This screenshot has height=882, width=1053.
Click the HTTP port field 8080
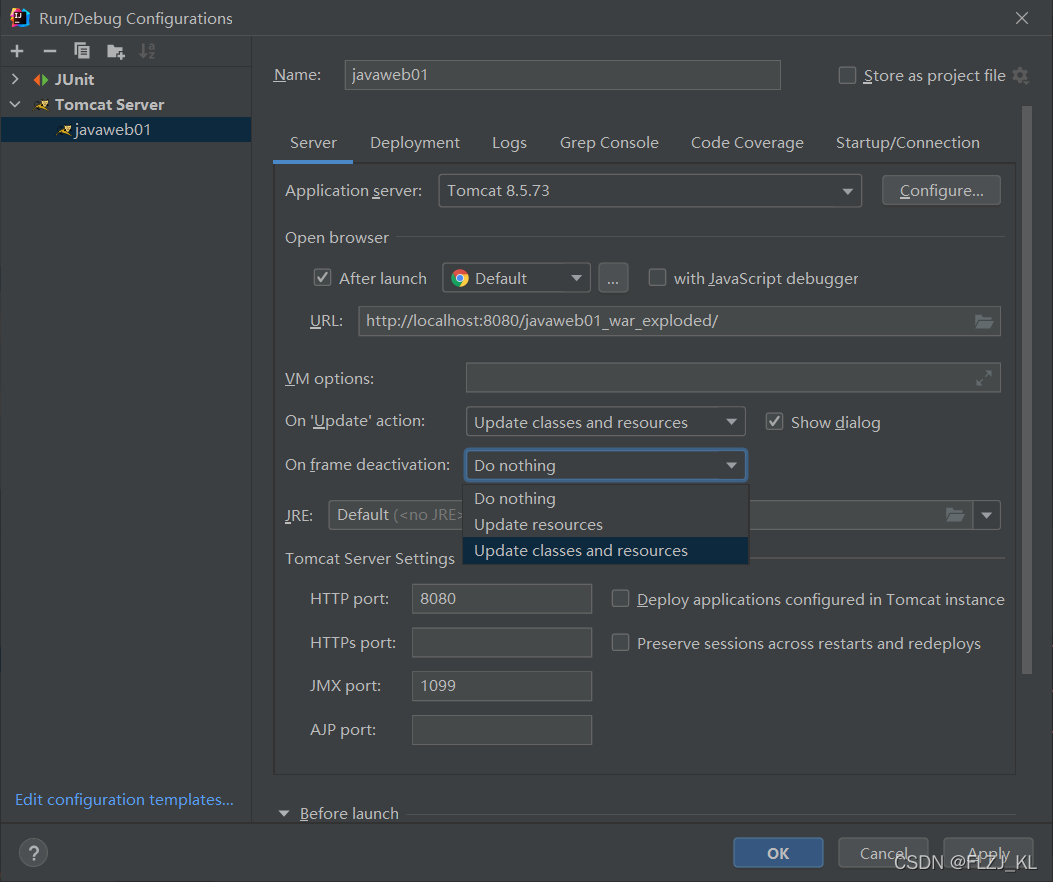tap(502, 599)
